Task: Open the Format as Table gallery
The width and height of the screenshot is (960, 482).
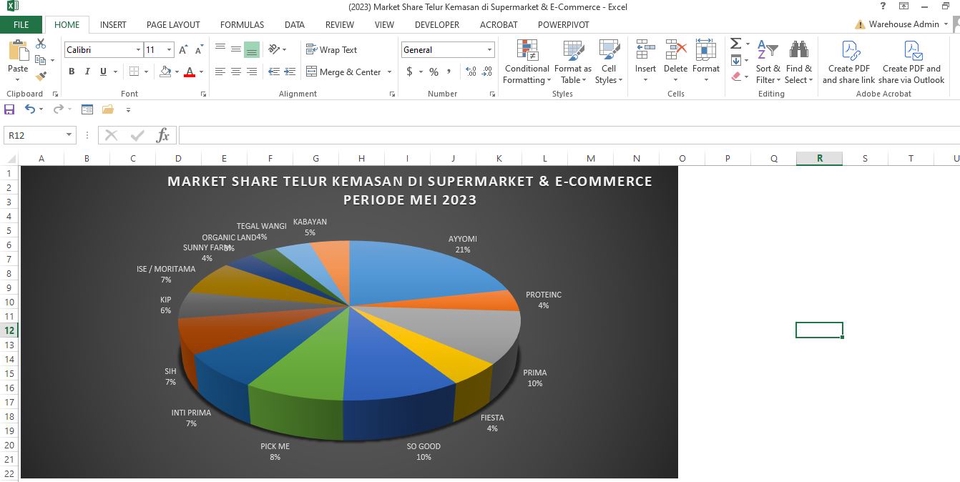Action: [573, 62]
